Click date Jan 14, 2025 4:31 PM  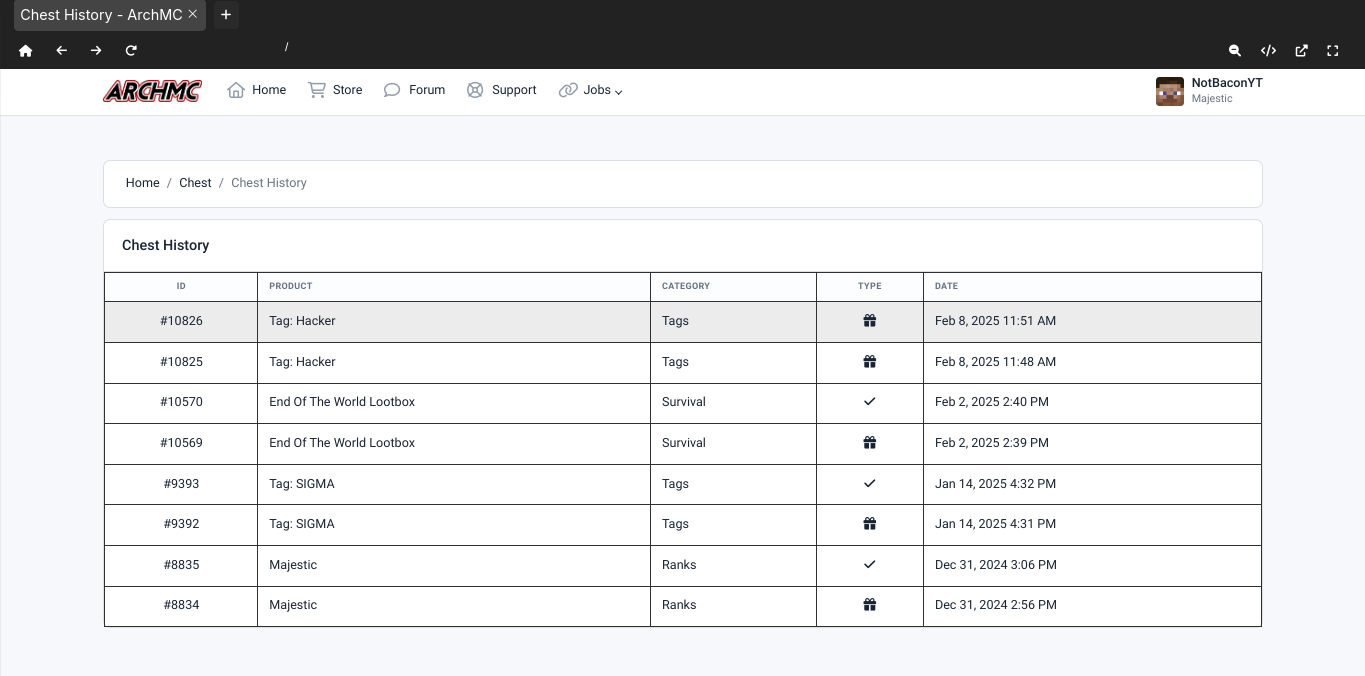pos(995,524)
